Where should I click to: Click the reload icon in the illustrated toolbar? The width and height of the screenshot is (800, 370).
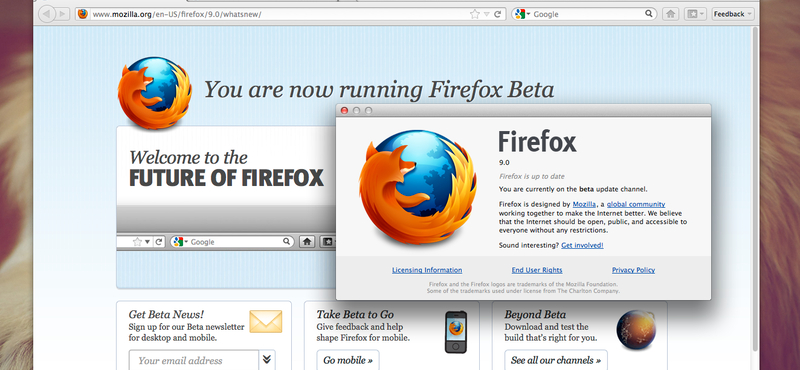click(159, 242)
